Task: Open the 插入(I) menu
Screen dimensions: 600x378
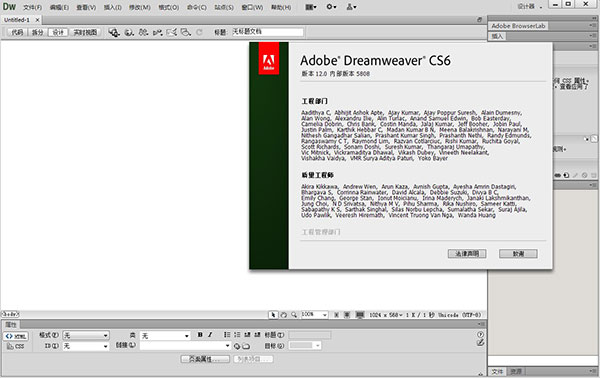Action: [112, 7]
